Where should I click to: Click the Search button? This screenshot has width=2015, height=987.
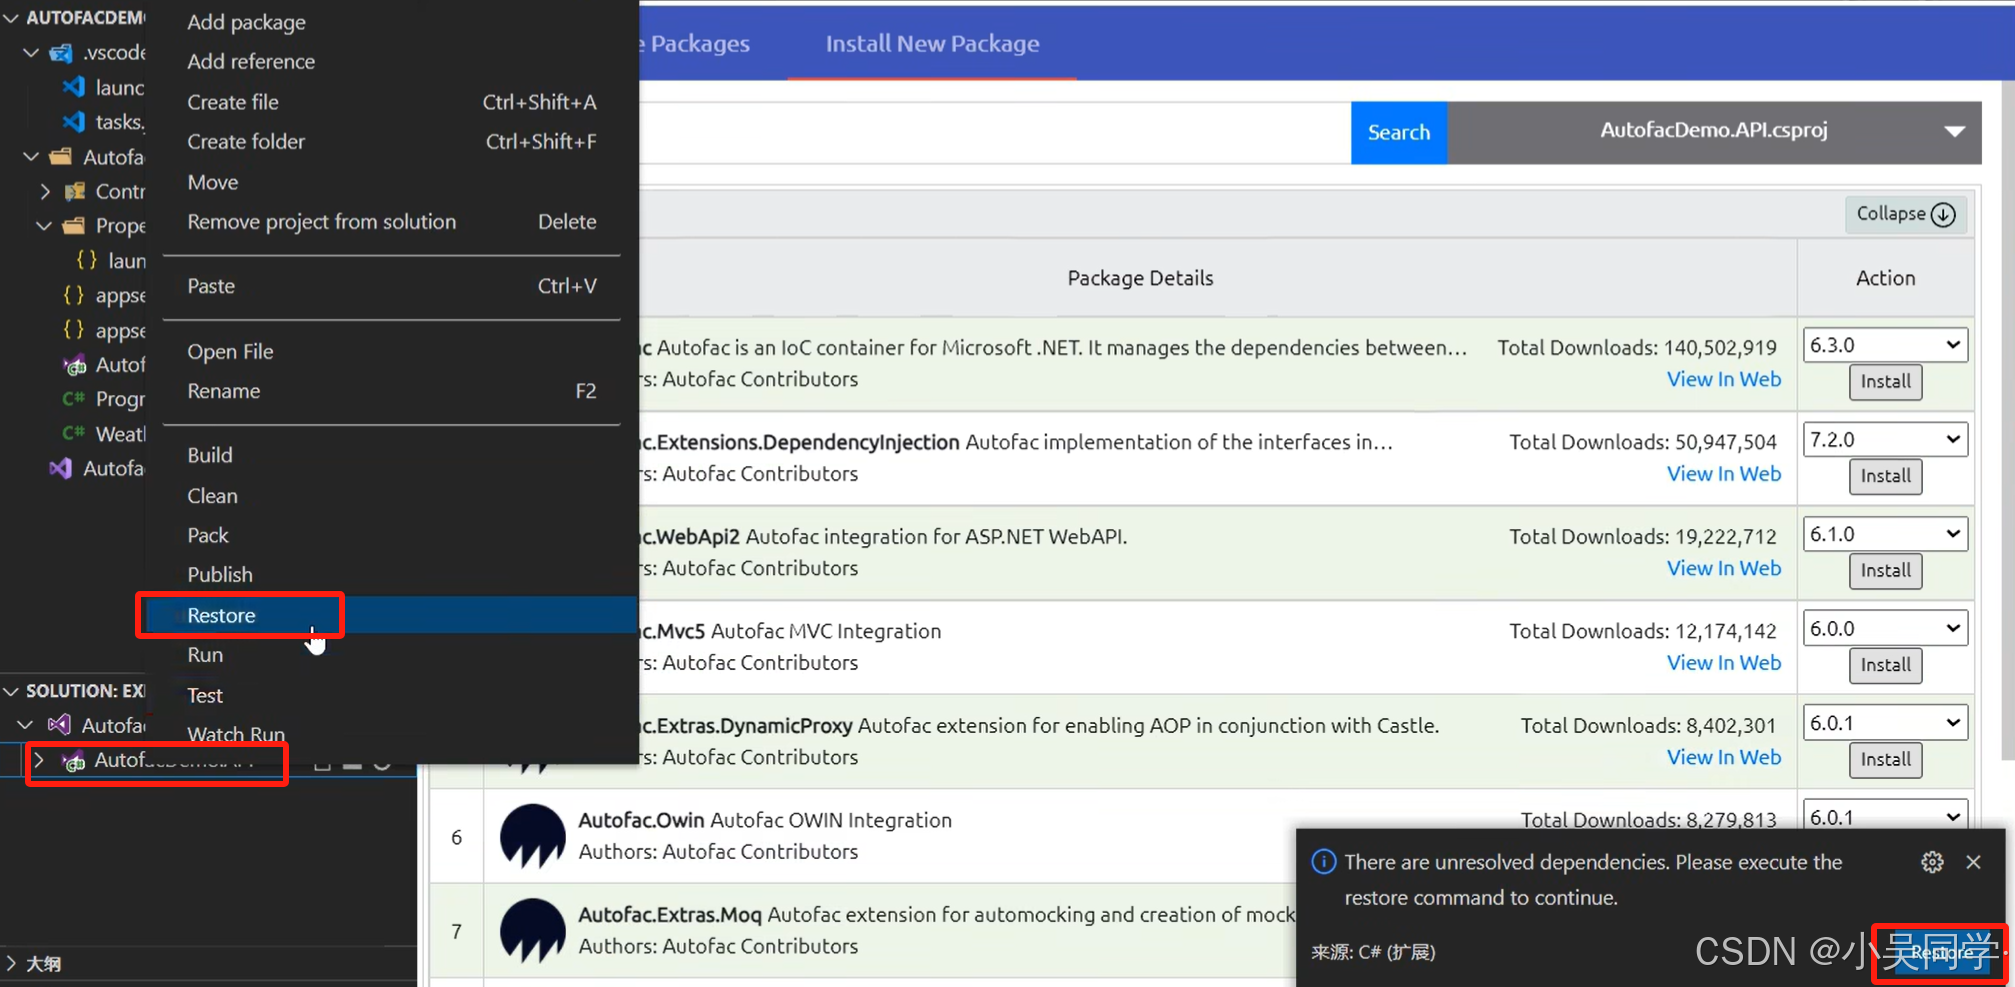tap(1398, 132)
